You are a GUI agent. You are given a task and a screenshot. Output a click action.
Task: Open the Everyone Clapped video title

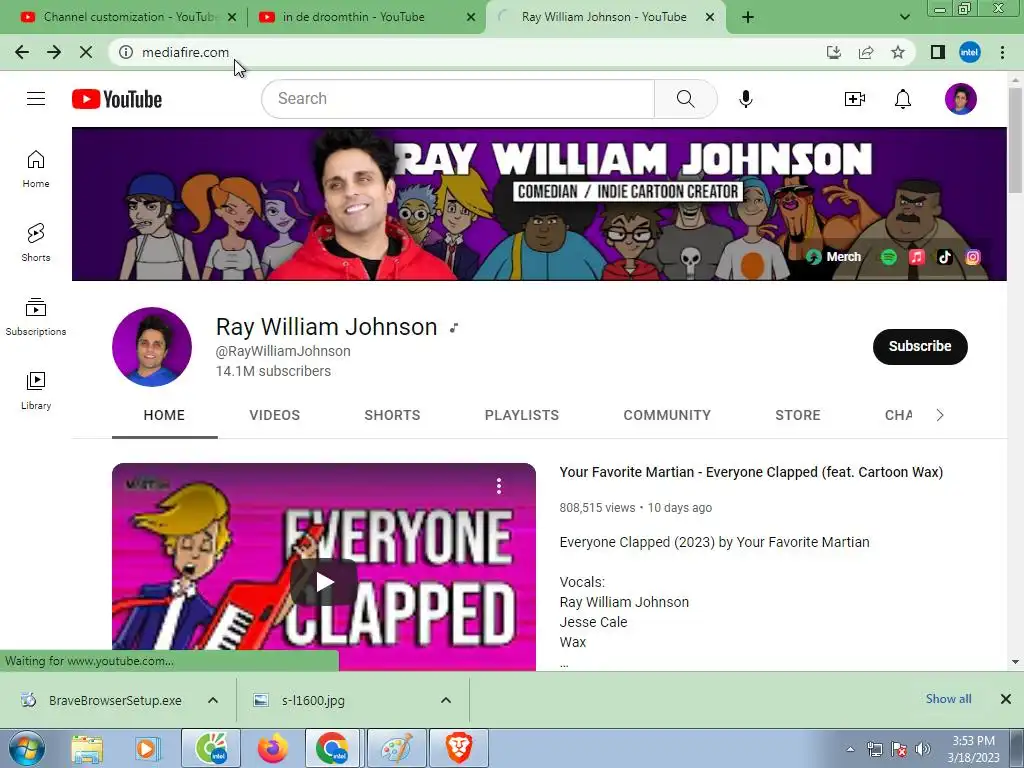751,472
